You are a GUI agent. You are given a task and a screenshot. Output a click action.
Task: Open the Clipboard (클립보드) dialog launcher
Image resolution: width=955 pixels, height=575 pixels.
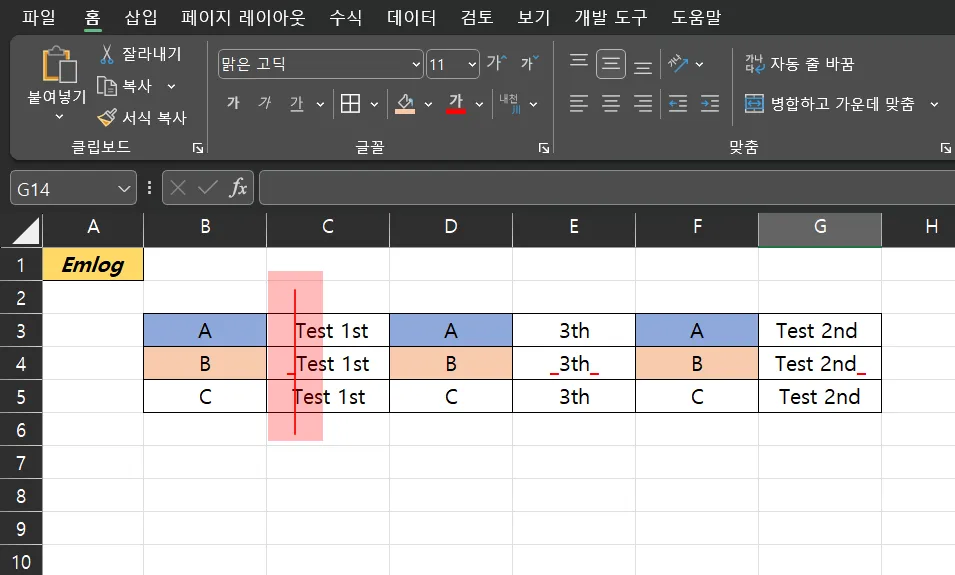tap(198, 148)
